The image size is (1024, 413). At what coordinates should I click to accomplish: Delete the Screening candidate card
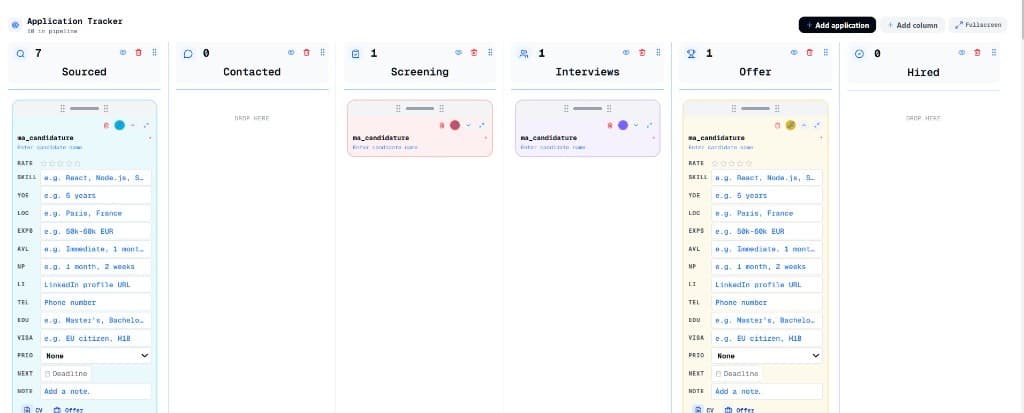tap(441, 125)
